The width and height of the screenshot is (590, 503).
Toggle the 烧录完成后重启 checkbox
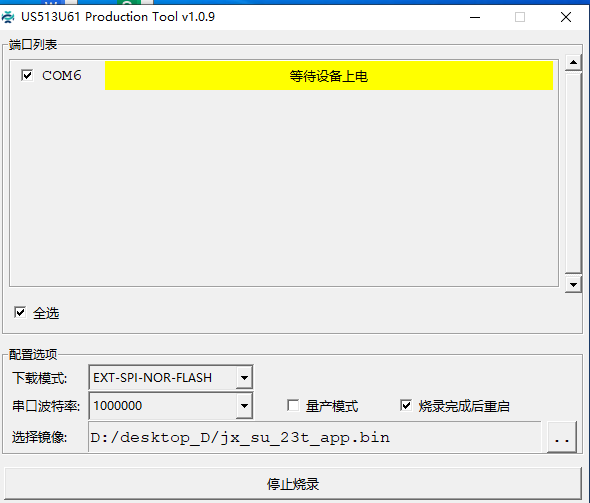pos(406,406)
